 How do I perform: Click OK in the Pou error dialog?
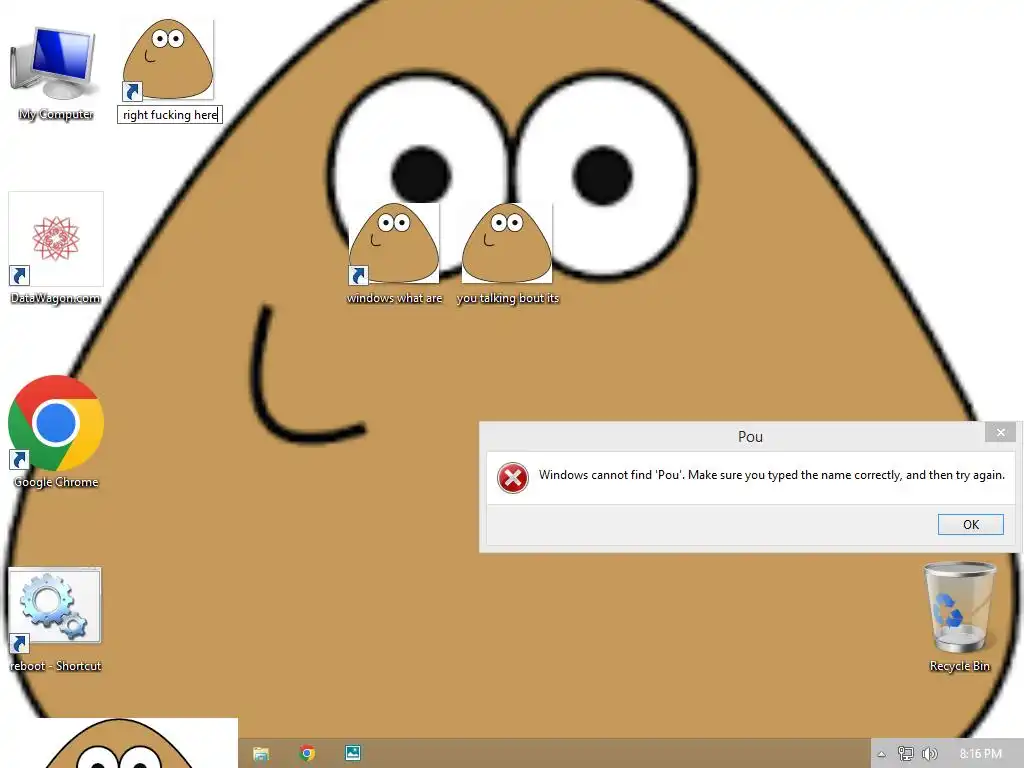point(970,524)
